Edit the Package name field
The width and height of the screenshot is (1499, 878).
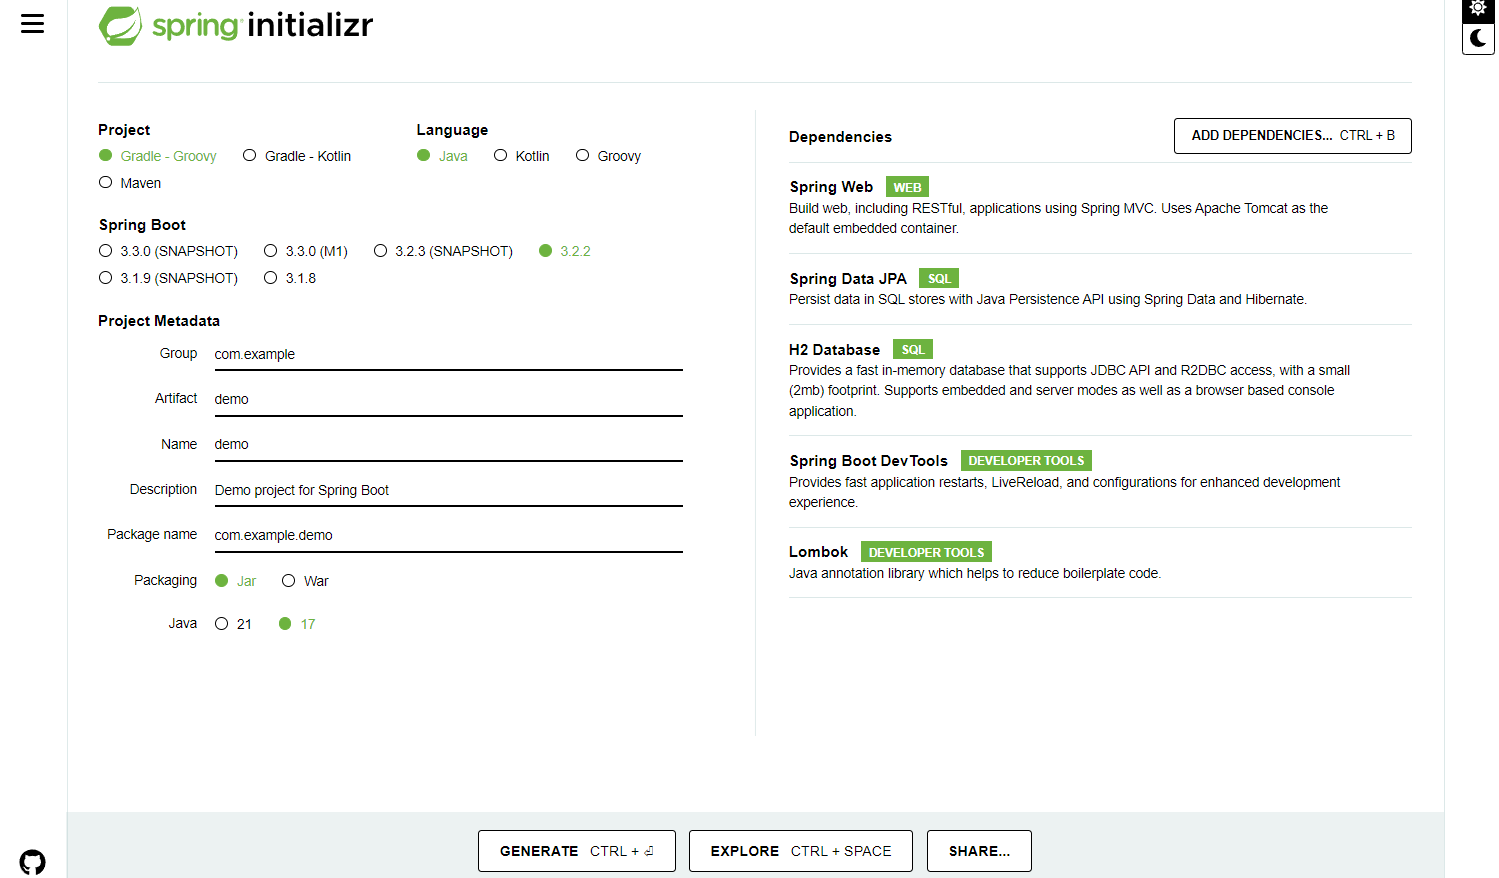[448, 535]
